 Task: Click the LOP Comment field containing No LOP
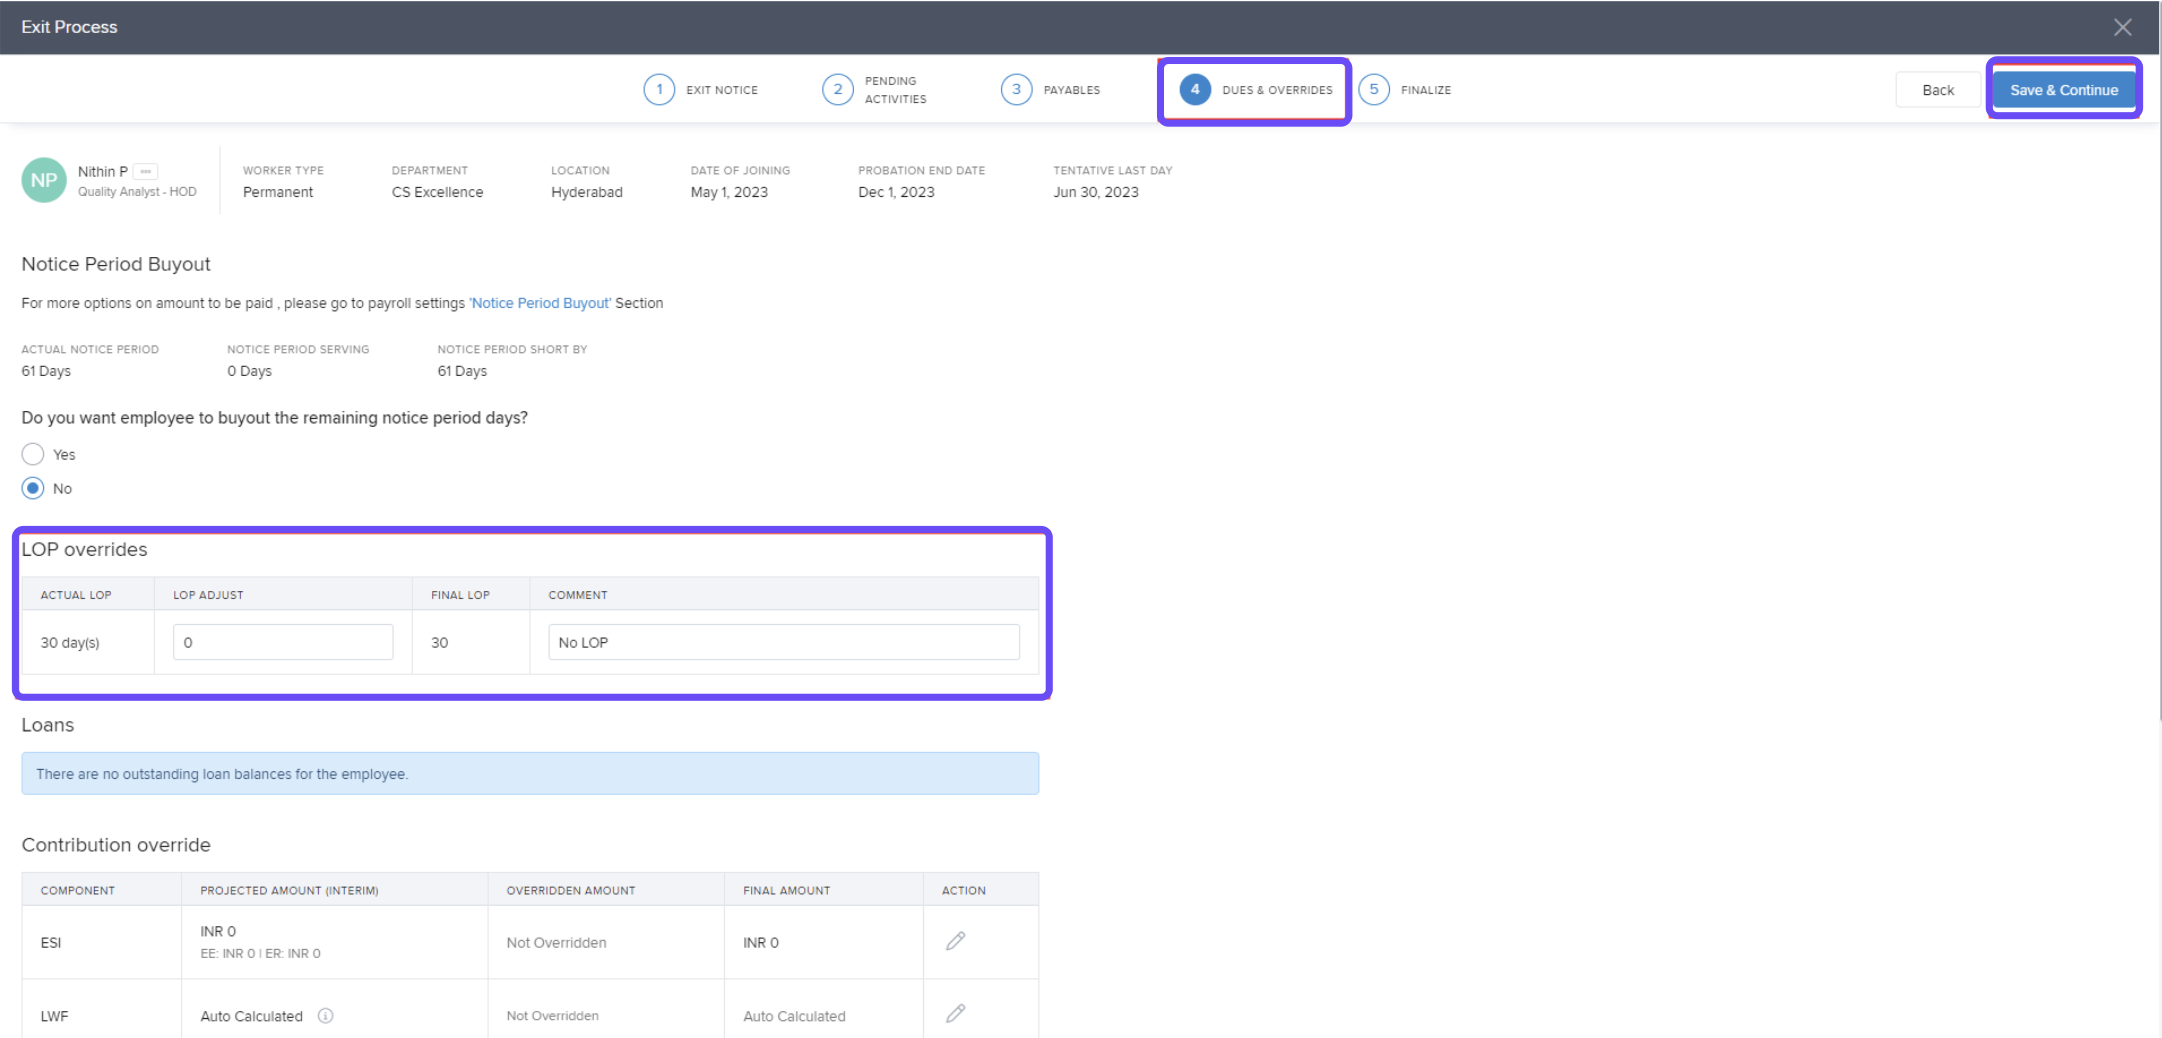pyautogui.click(x=783, y=642)
